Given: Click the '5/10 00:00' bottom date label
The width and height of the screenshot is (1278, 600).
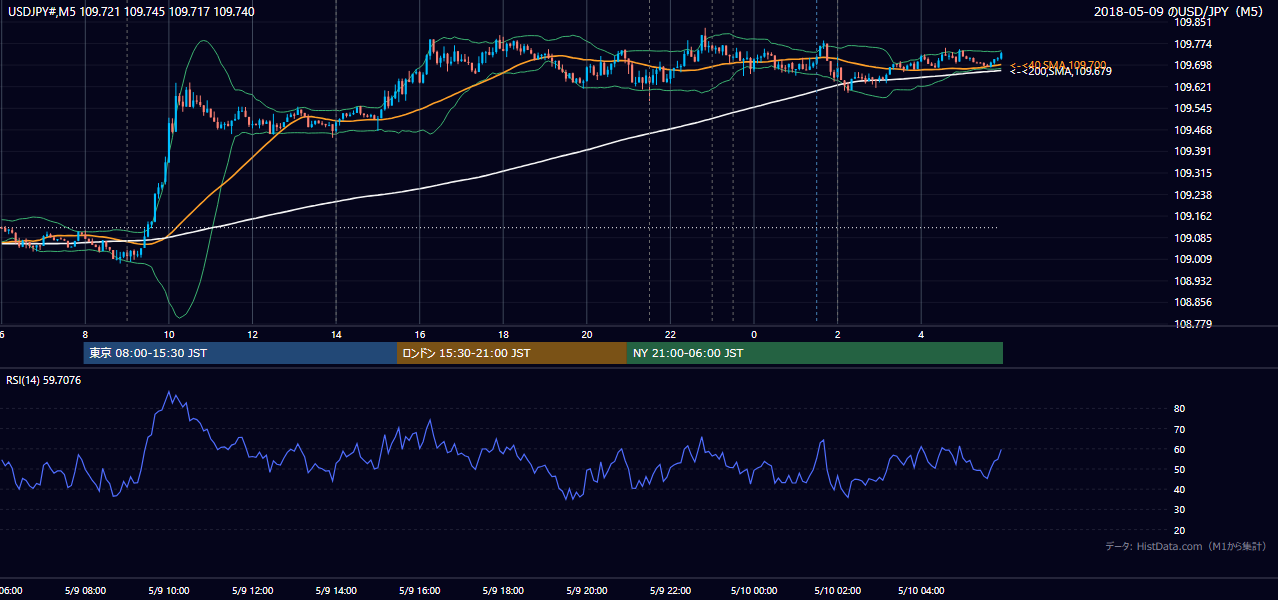Looking at the screenshot, I should click(x=754, y=590).
